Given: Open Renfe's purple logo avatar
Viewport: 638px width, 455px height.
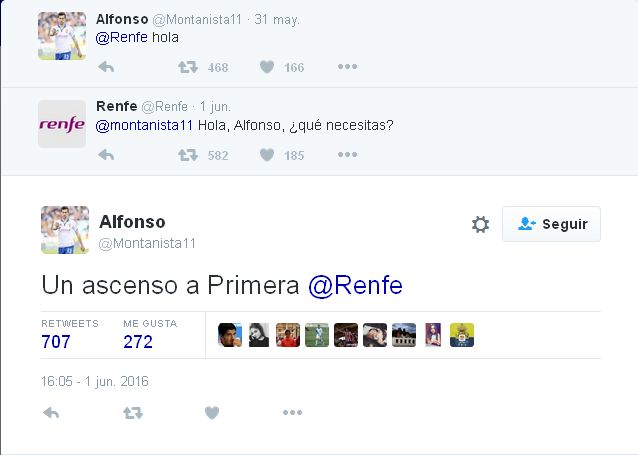Looking at the screenshot, I should 62,124.
